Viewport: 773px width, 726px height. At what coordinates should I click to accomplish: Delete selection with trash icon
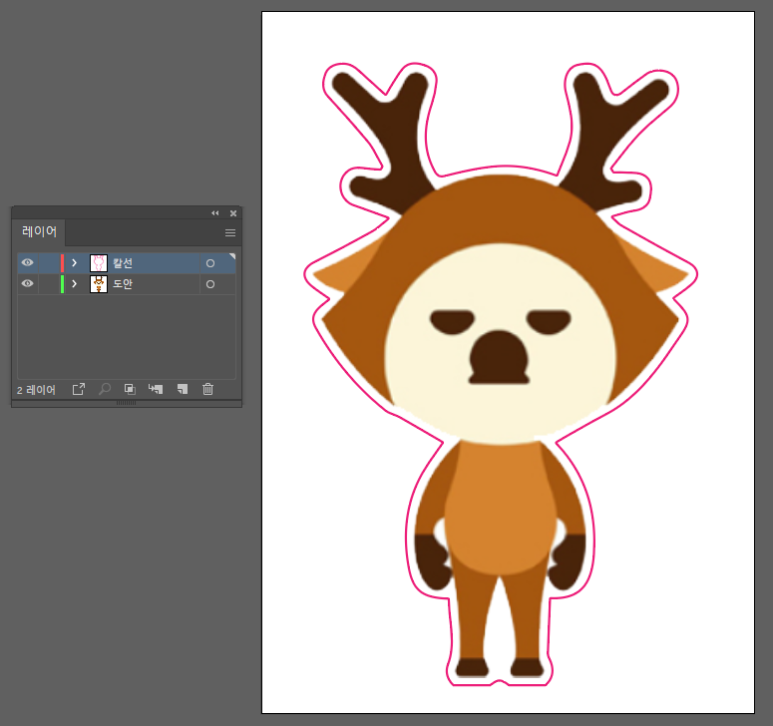(x=208, y=389)
